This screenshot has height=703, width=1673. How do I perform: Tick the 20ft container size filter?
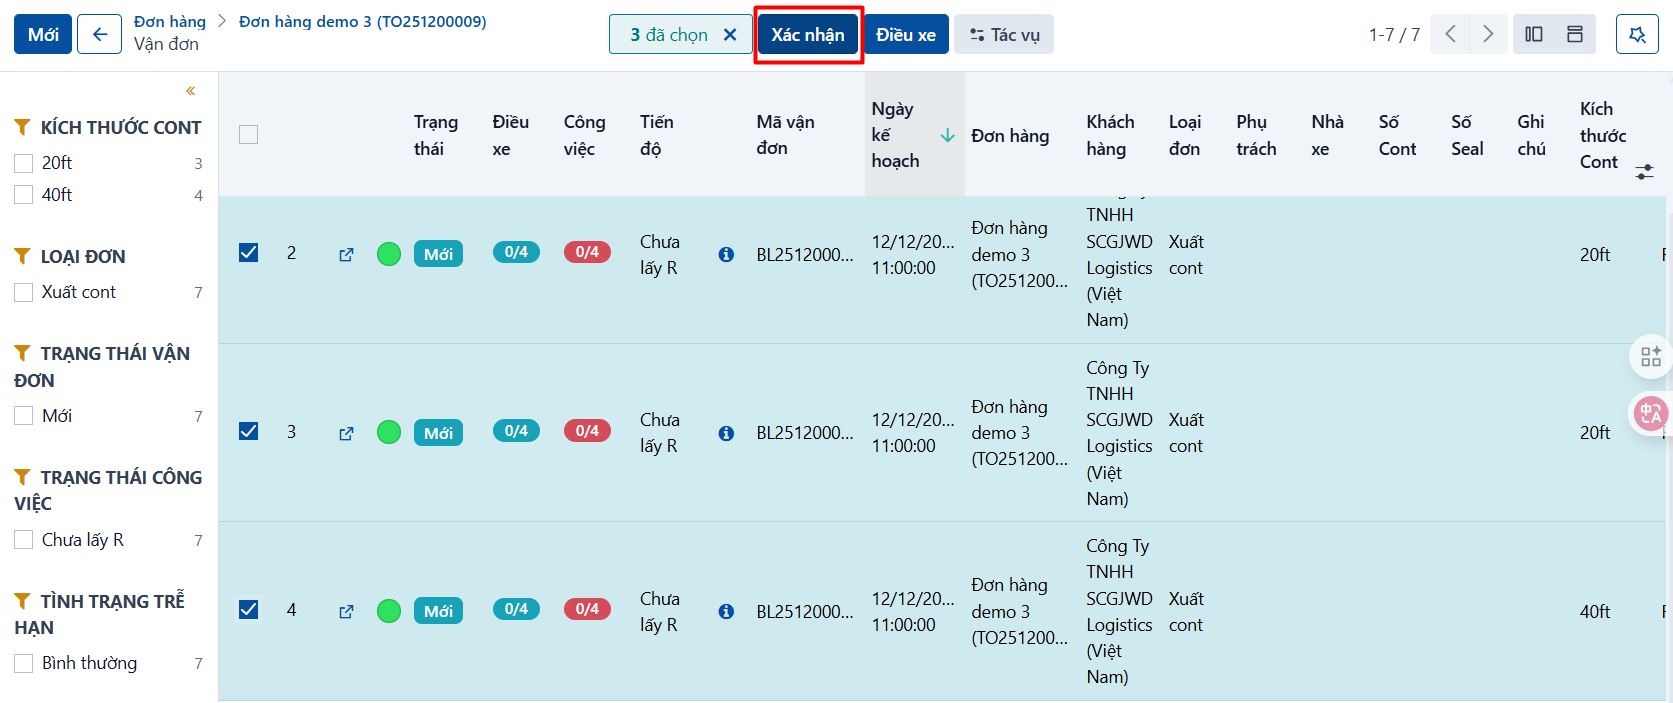24,163
